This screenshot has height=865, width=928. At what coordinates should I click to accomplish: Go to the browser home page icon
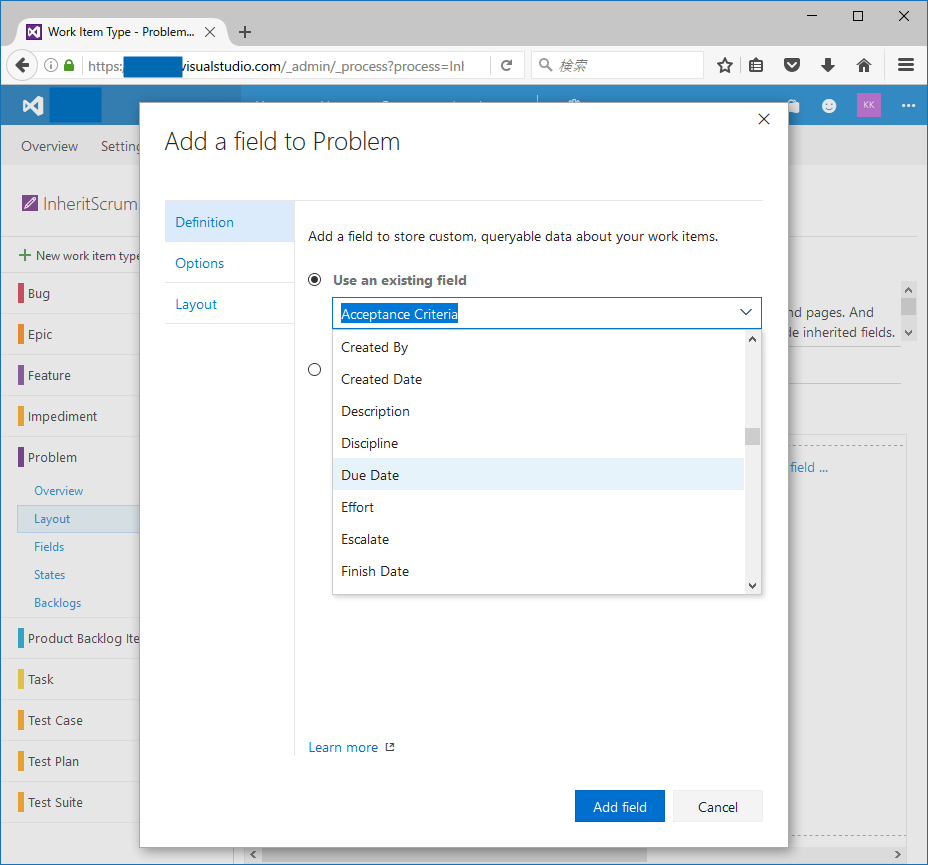(864, 66)
